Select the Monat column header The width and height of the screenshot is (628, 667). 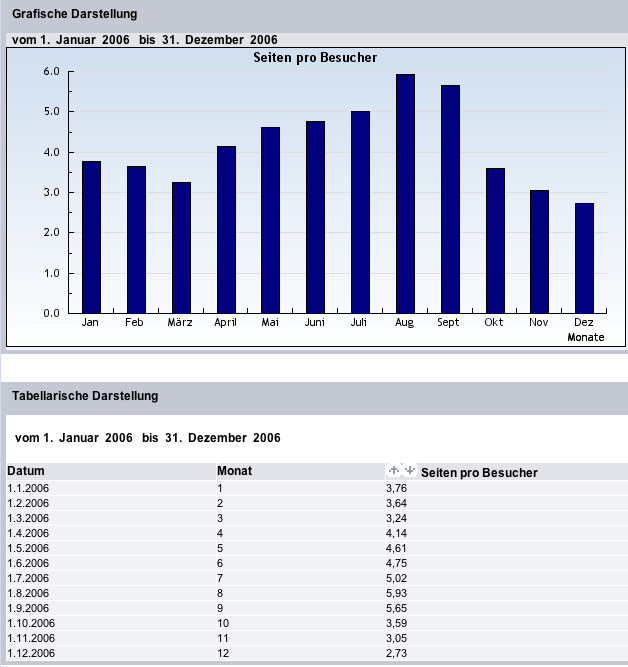234,472
